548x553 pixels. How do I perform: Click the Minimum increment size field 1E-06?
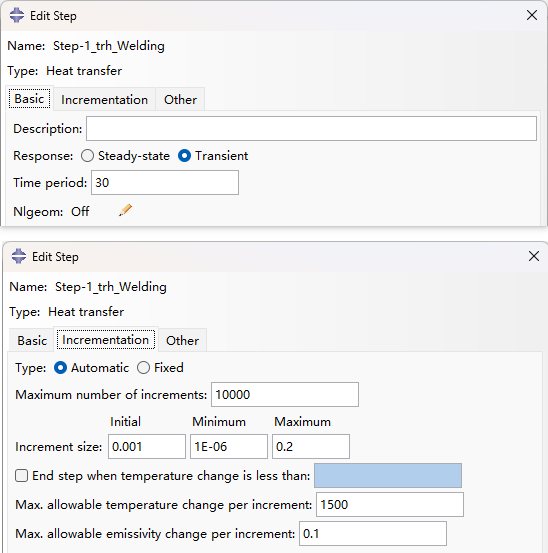click(229, 446)
